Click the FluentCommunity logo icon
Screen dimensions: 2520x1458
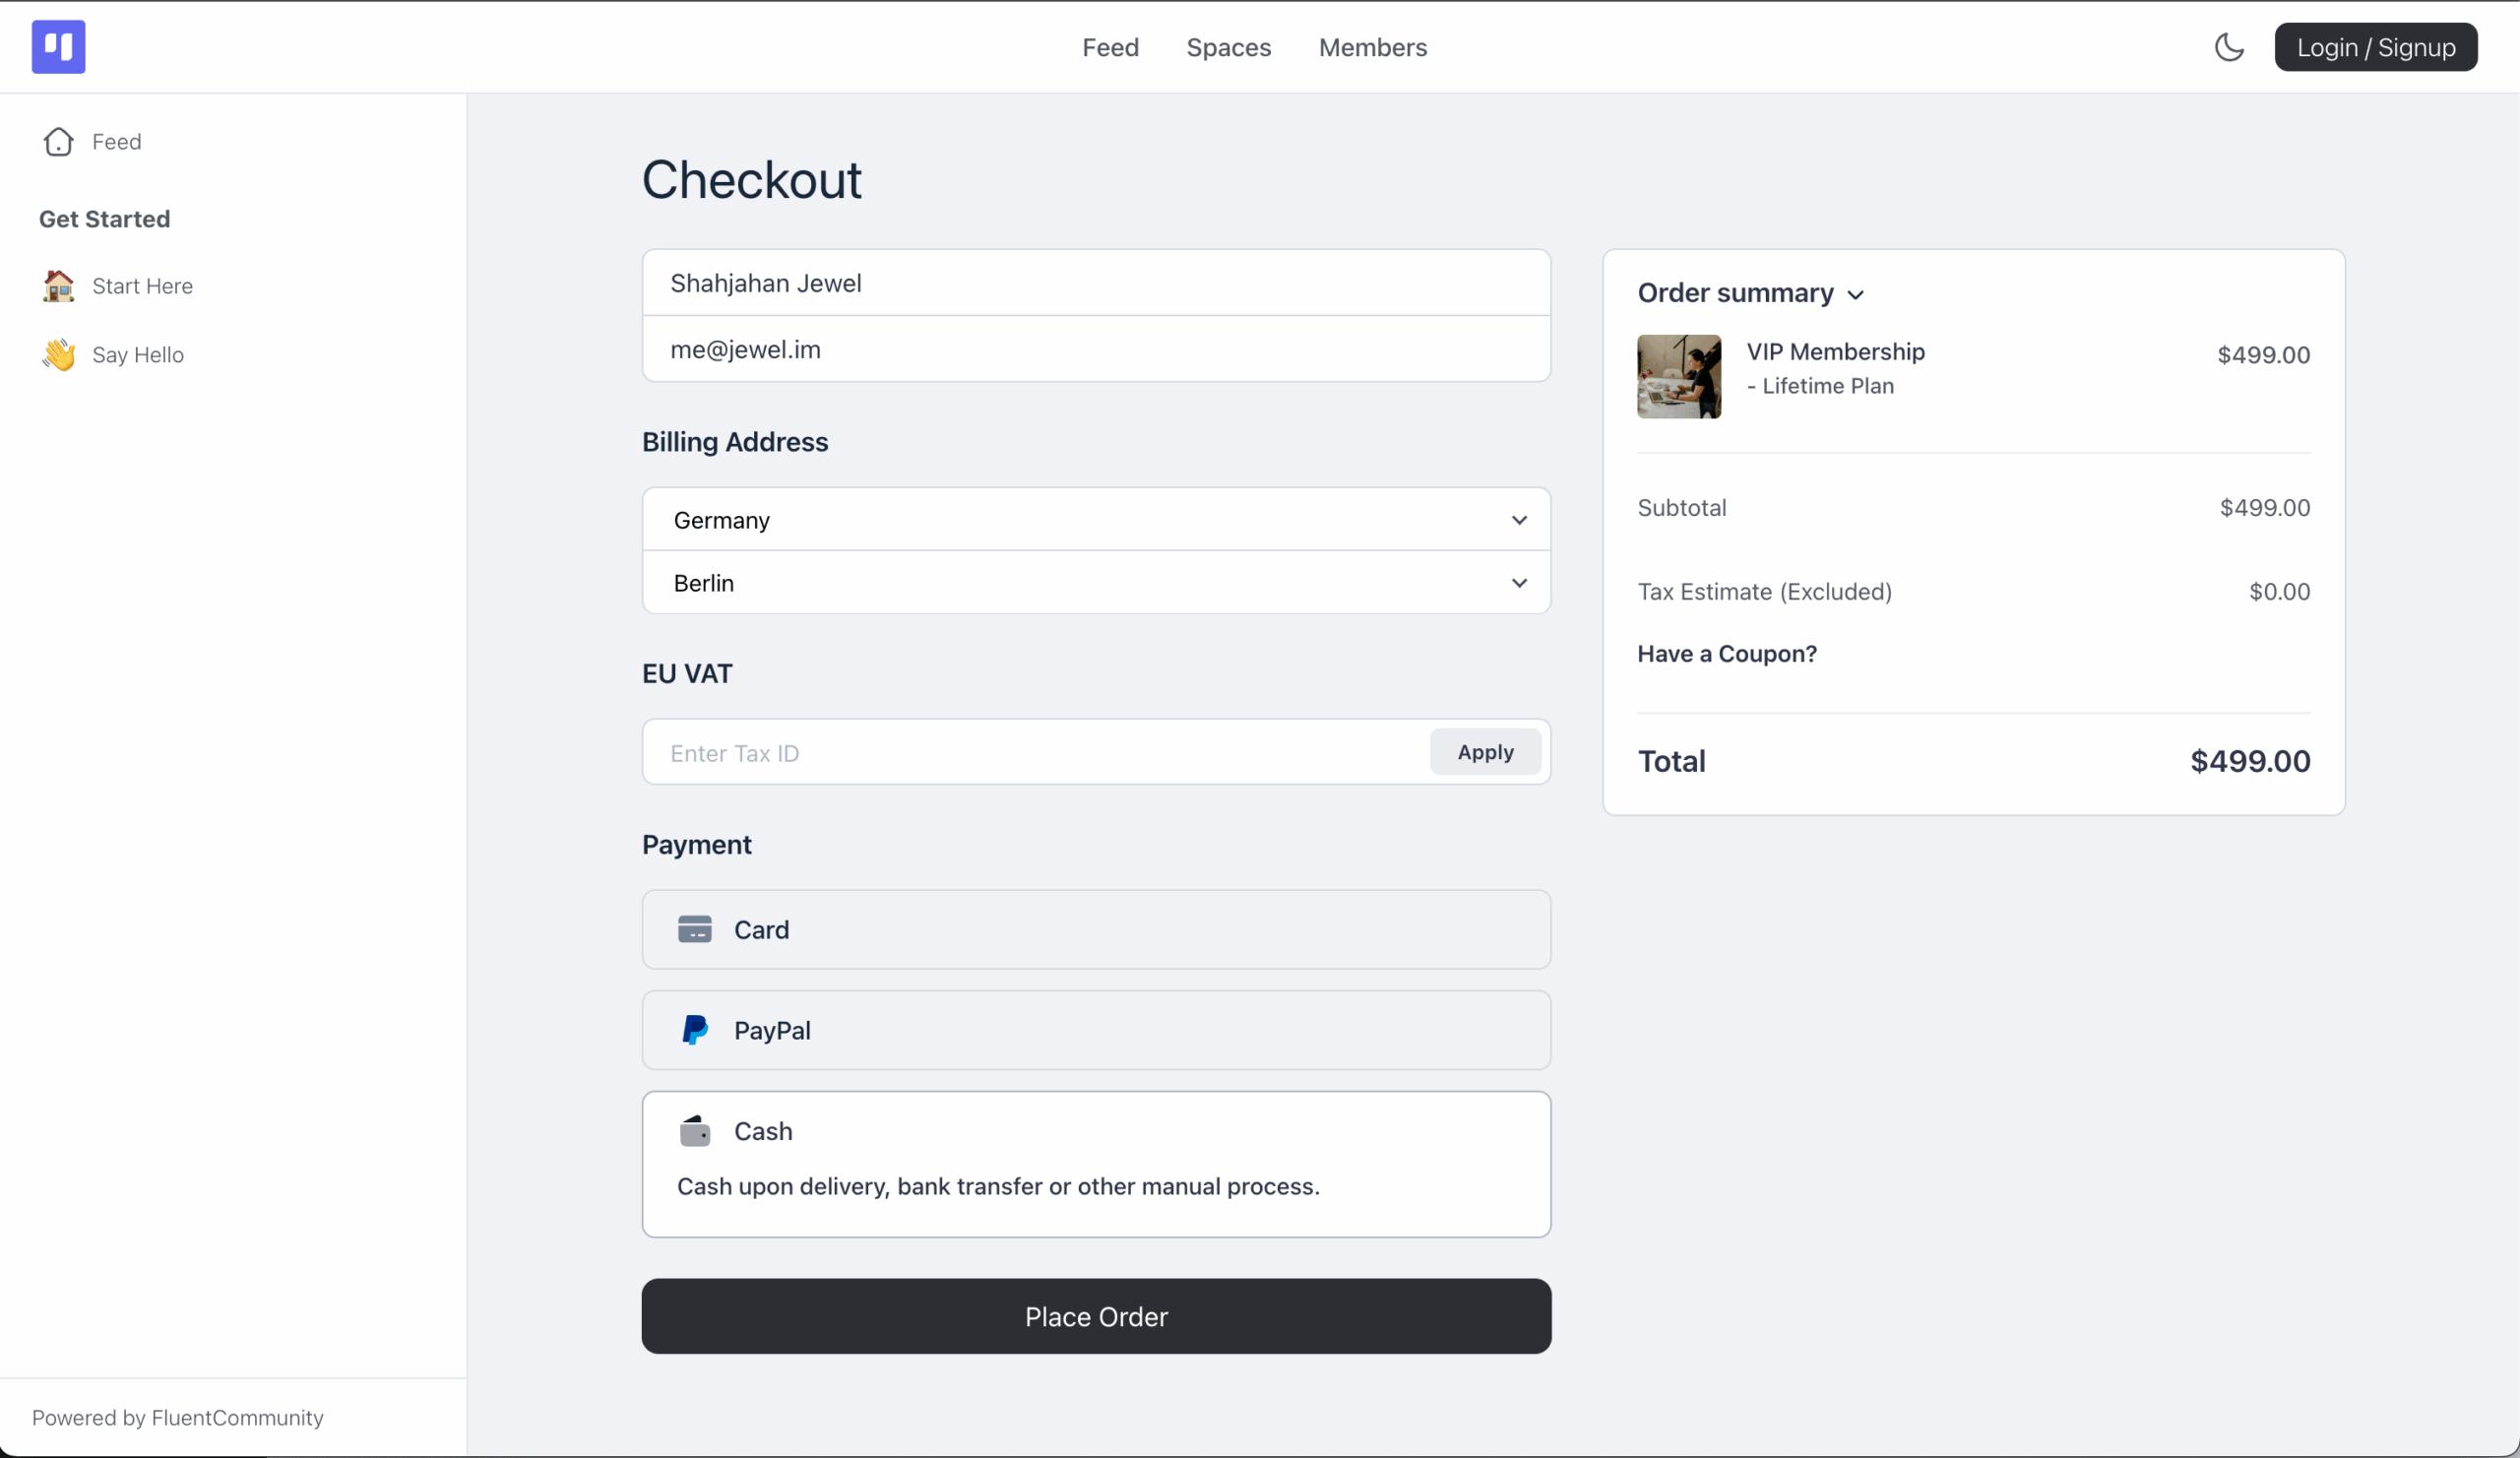point(58,47)
